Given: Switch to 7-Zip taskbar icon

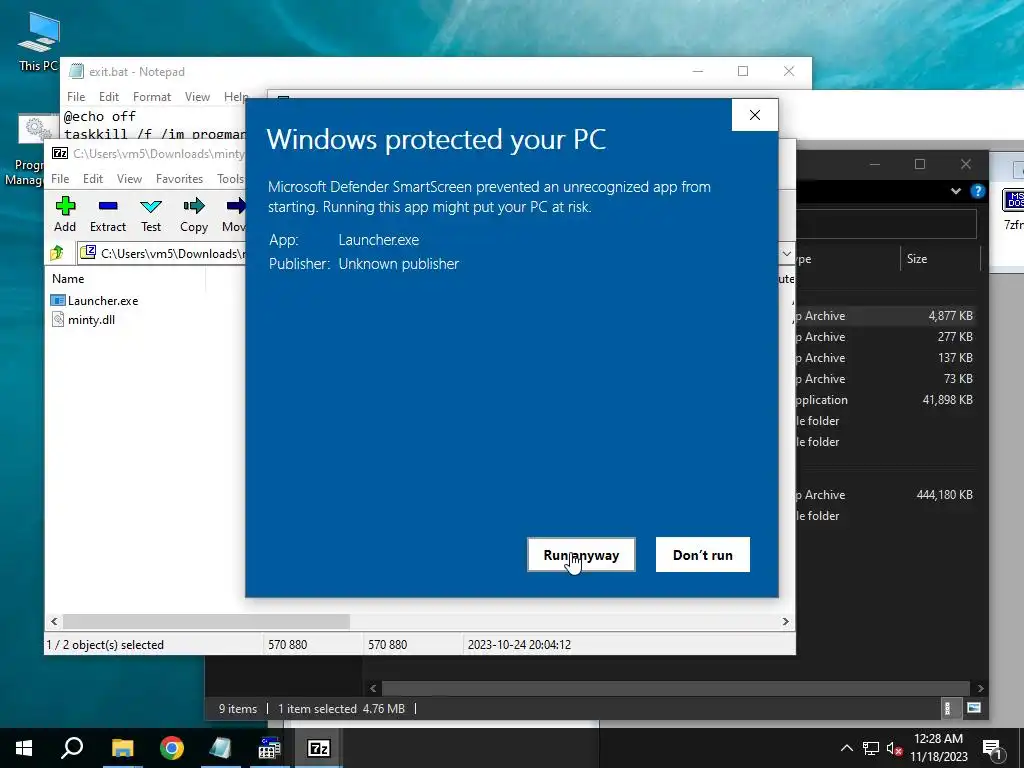Looking at the screenshot, I should 318,748.
